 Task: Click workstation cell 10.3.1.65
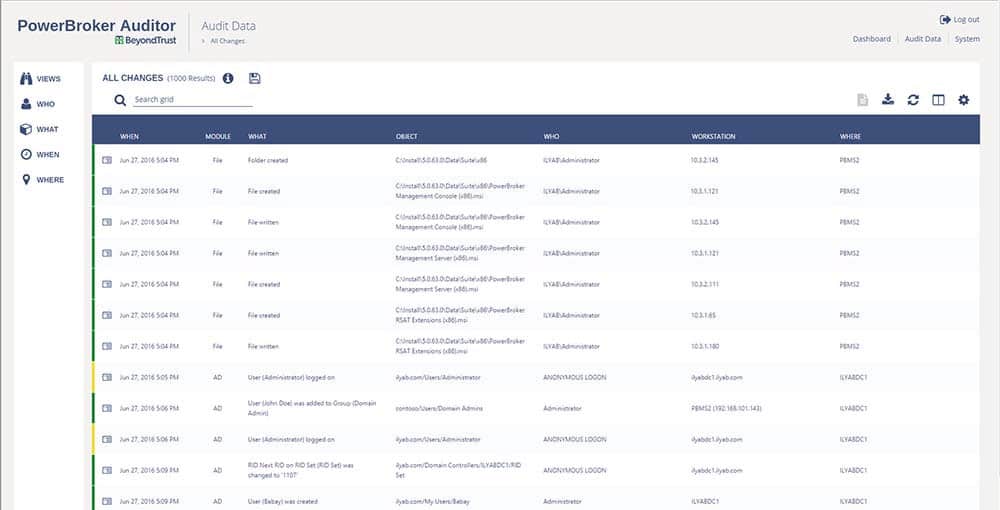(703, 316)
